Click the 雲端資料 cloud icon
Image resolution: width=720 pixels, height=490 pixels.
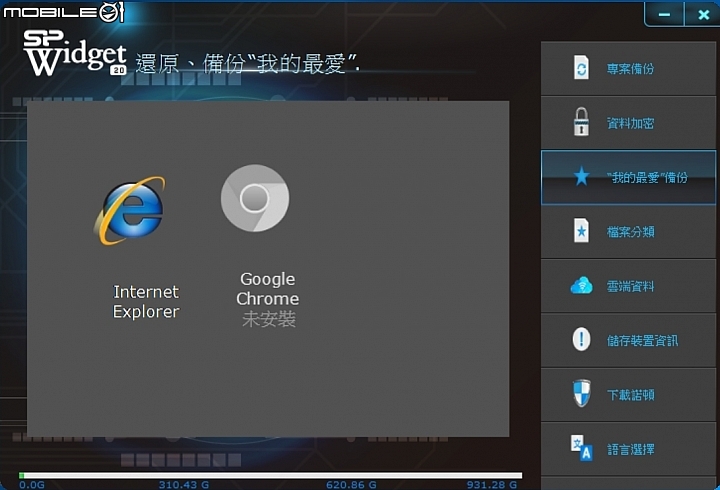point(581,286)
